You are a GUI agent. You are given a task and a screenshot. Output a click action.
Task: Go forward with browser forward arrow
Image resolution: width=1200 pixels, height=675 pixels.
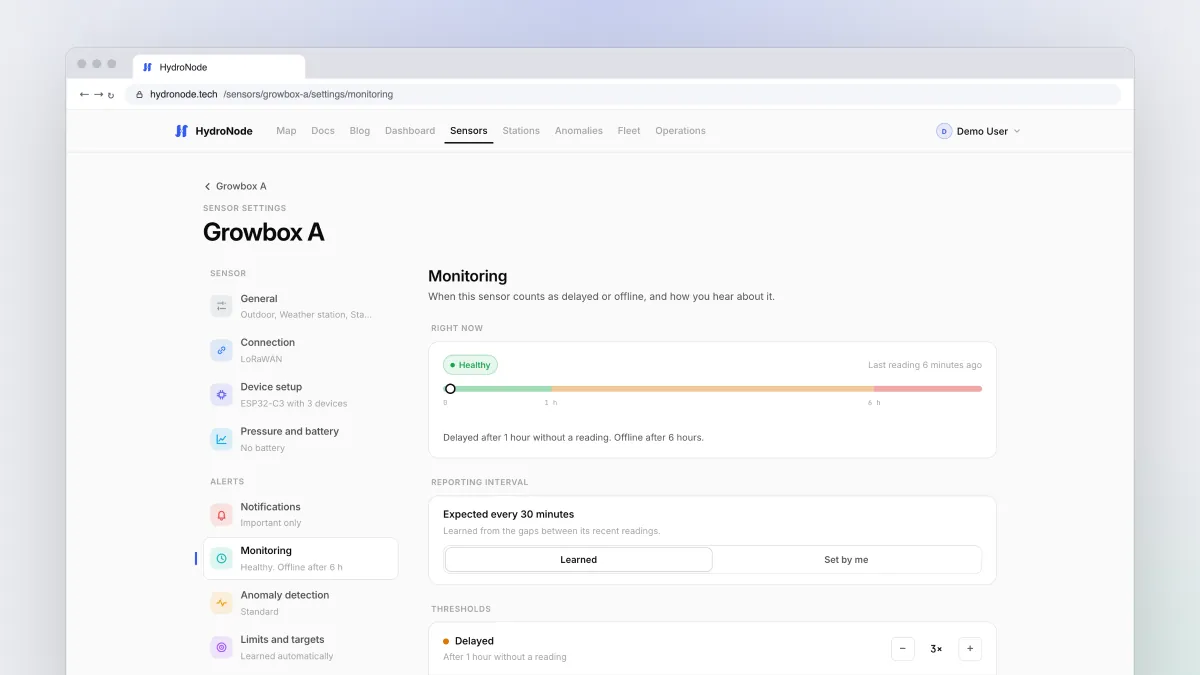pos(98,94)
